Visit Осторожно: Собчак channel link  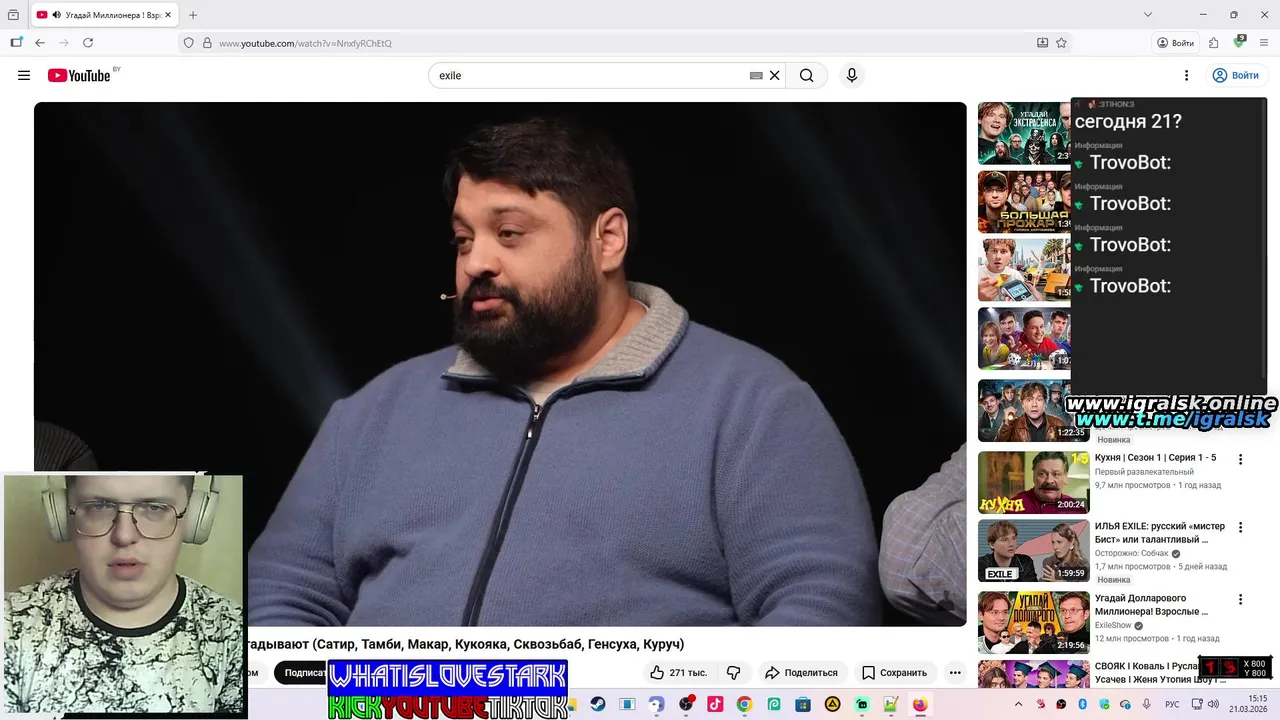click(x=1132, y=553)
